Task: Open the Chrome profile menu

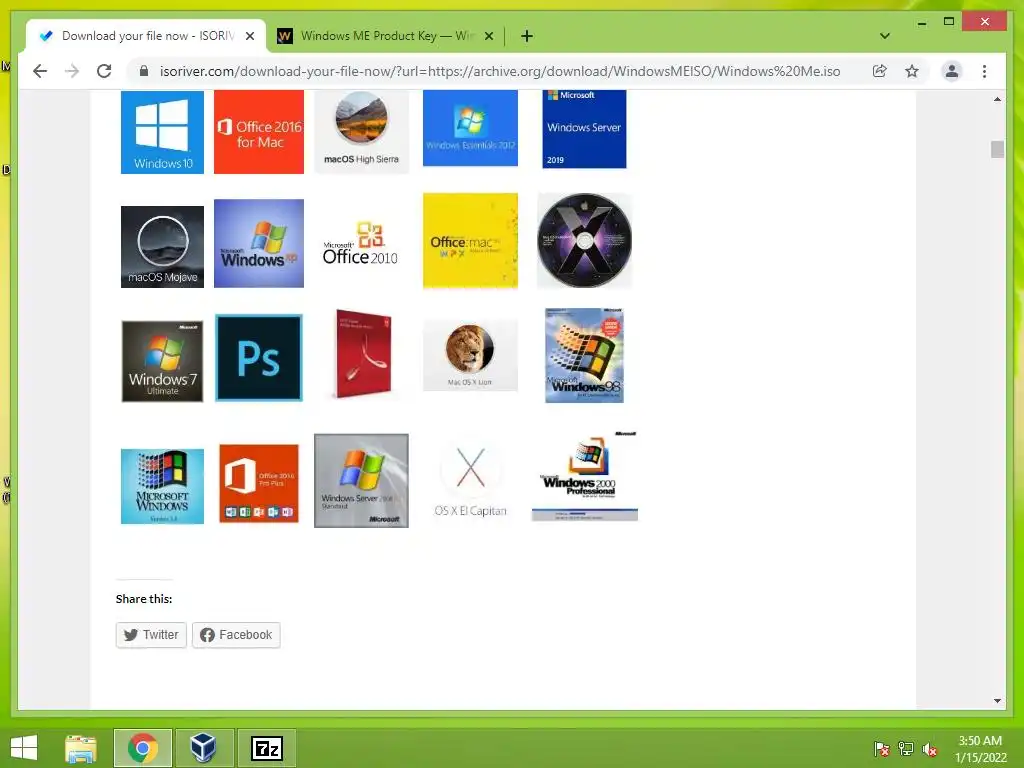Action: coord(952,71)
